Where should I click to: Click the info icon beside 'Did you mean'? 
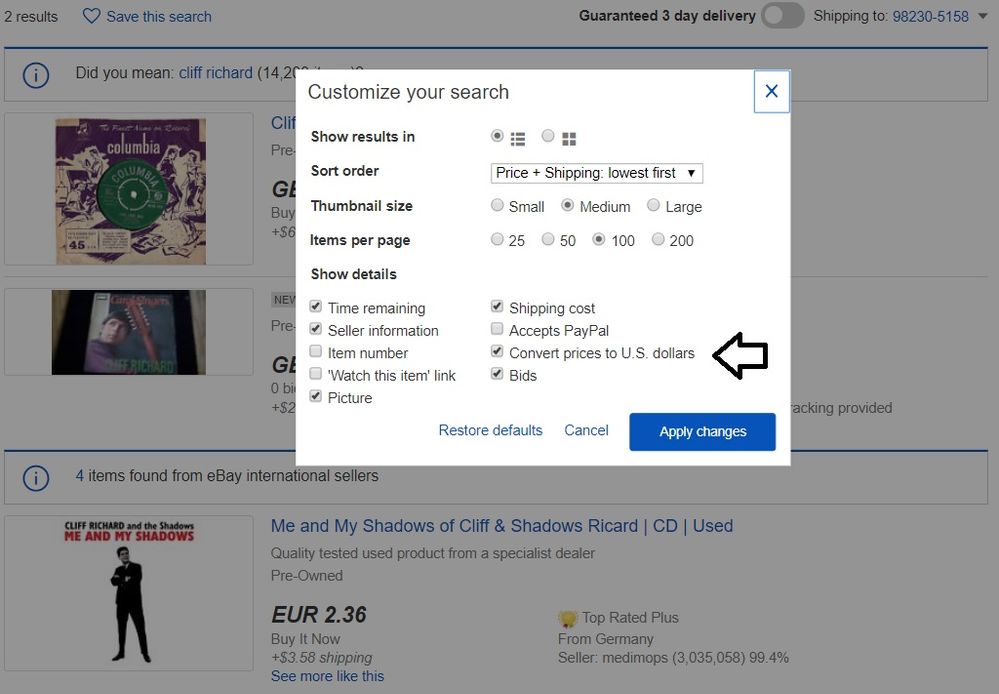point(36,74)
